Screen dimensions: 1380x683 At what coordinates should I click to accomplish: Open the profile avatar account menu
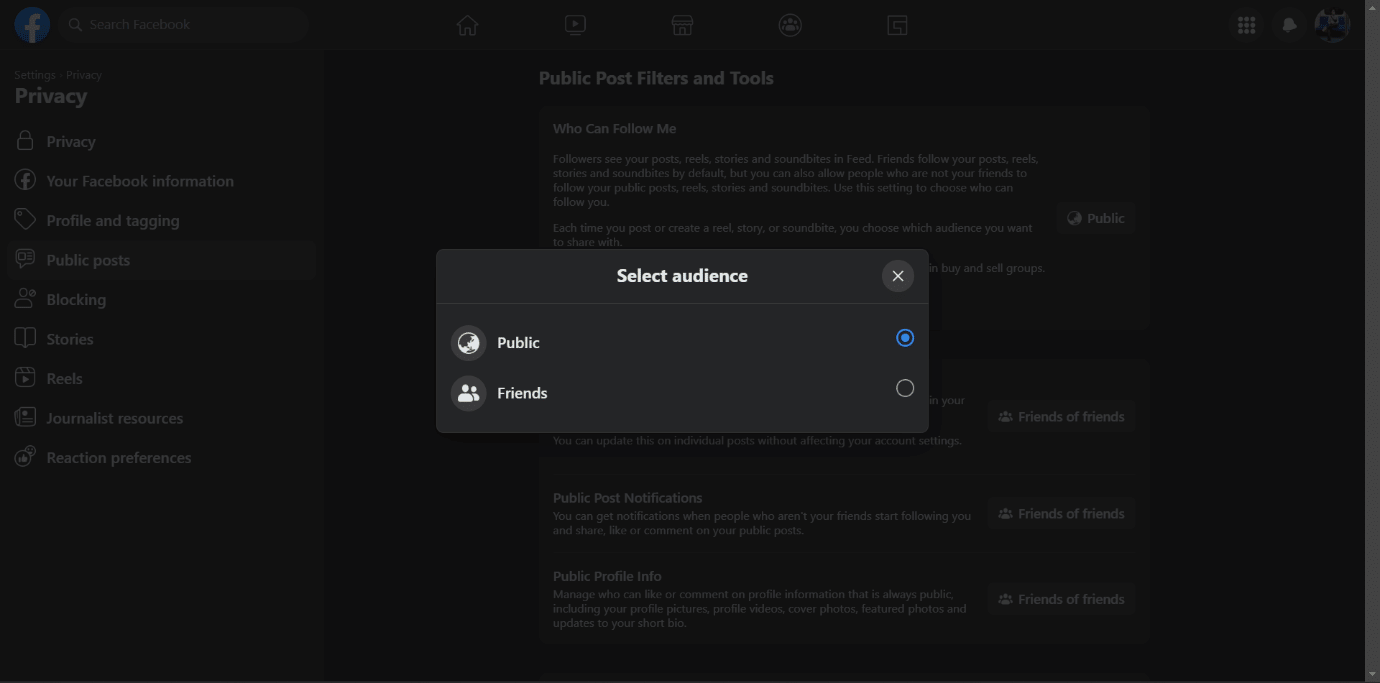(x=1332, y=26)
